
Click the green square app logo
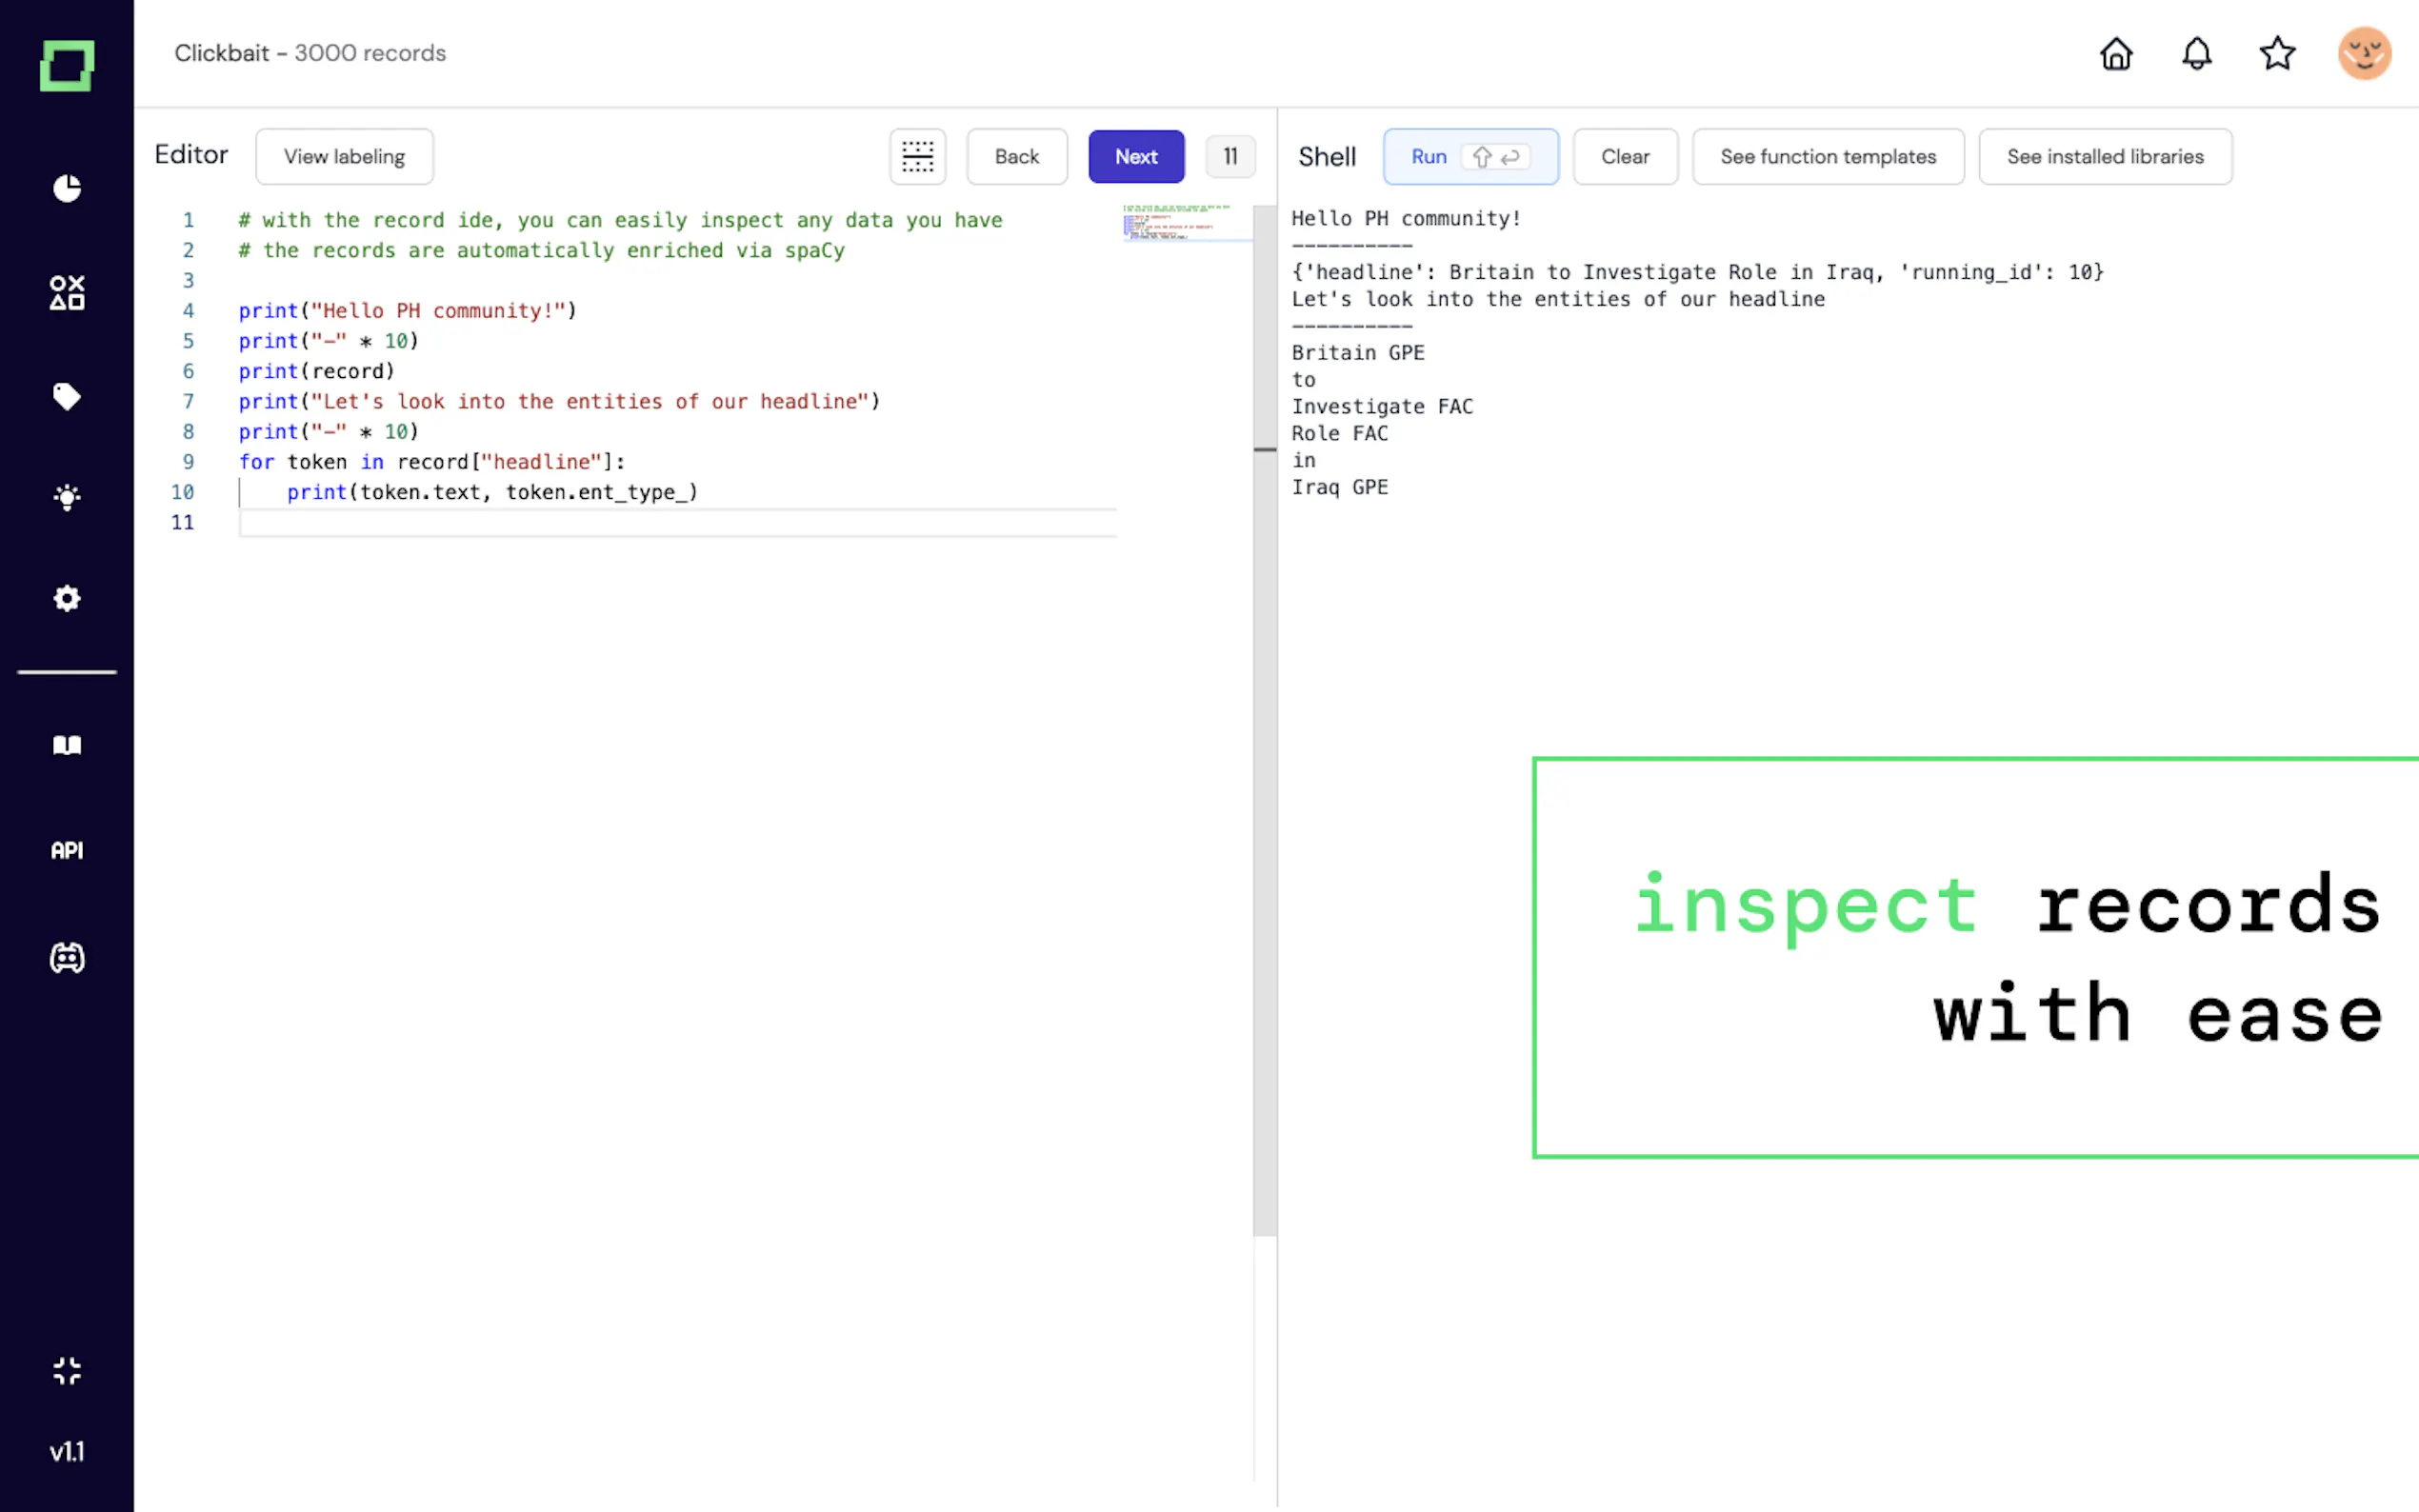67,66
